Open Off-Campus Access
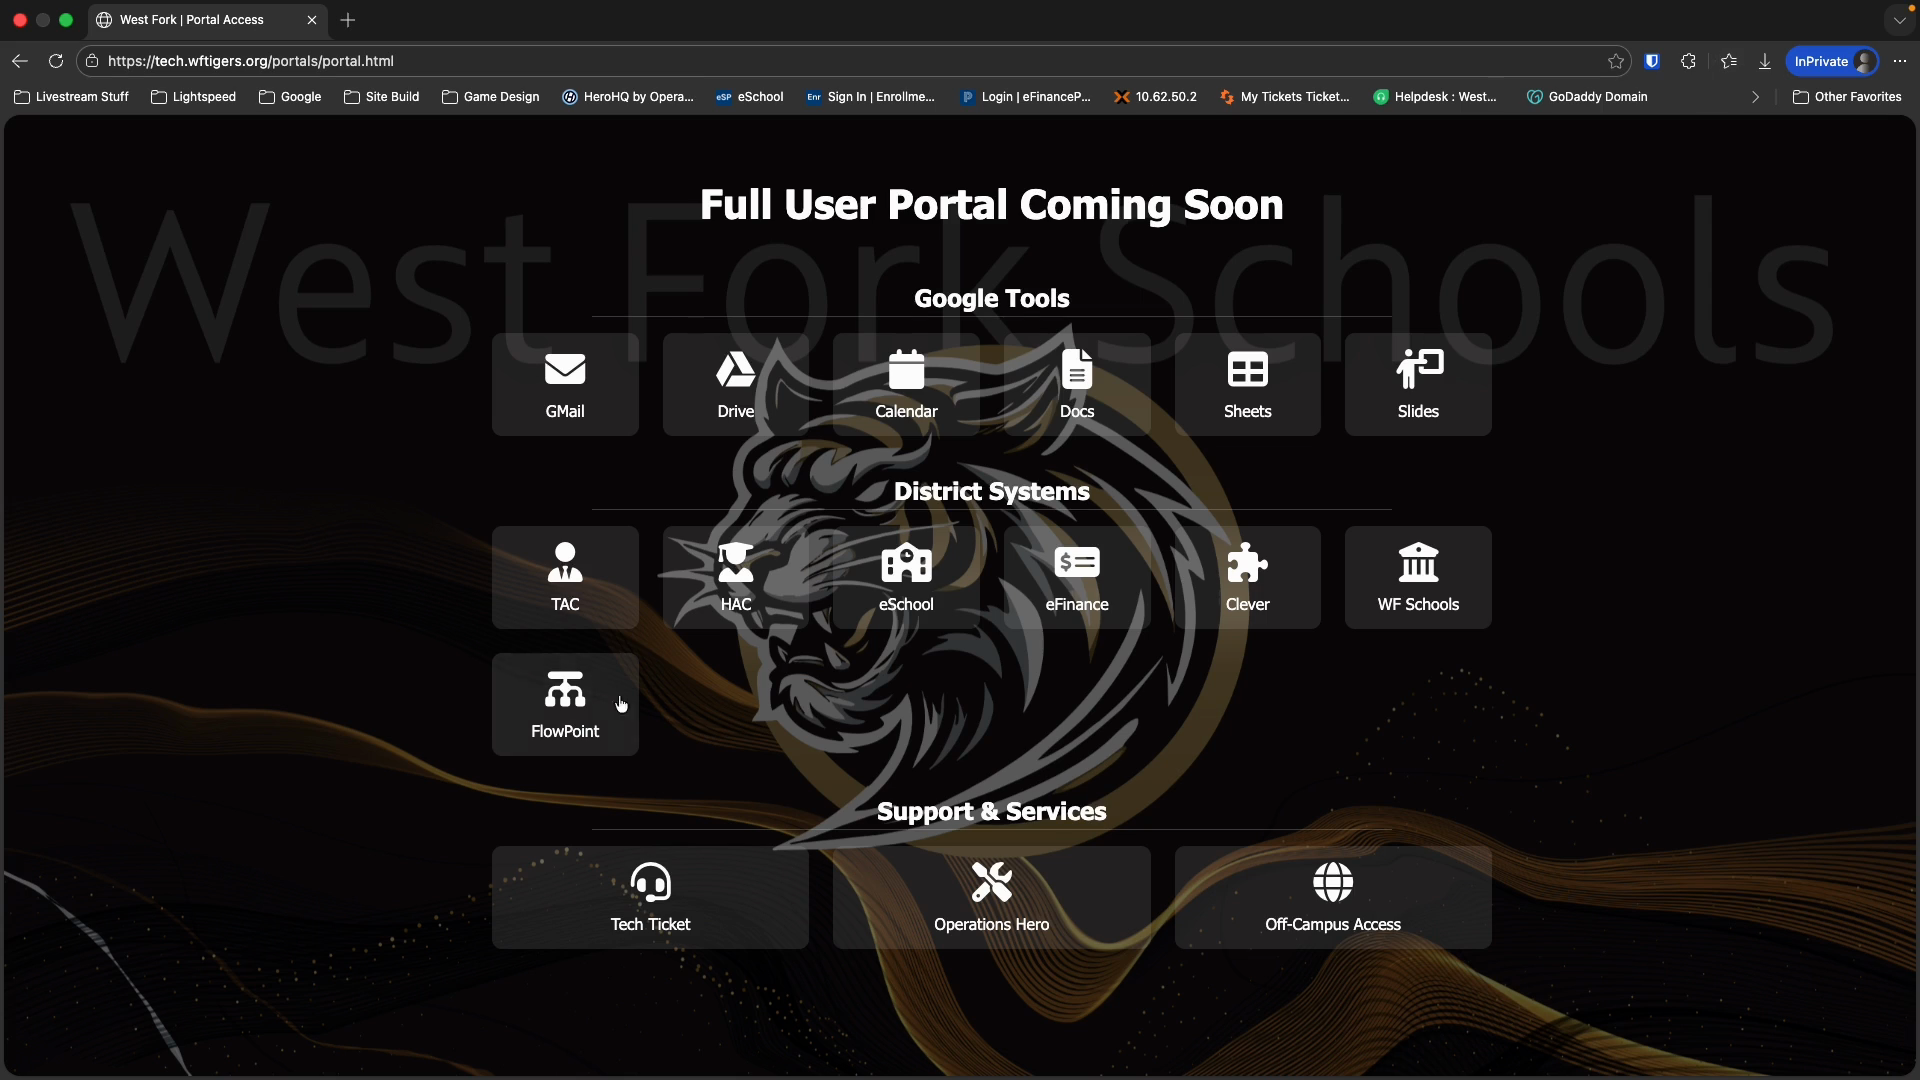Image resolution: width=1920 pixels, height=1080 pixels. [1332, 897]
